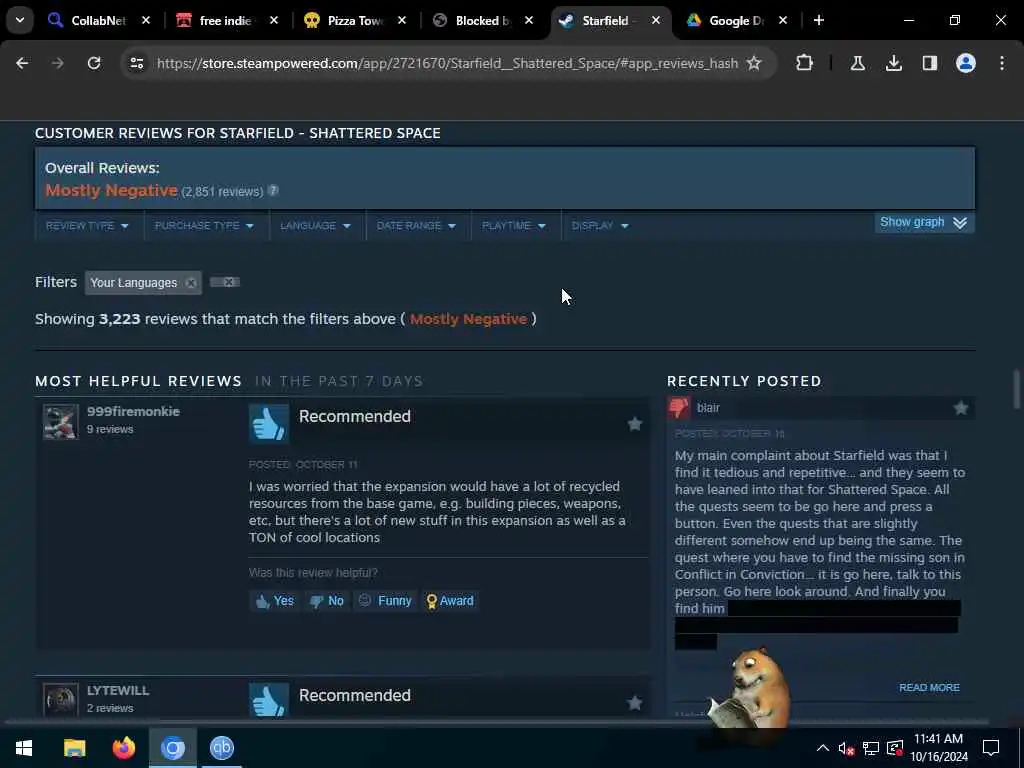Image resolution: width=1024 pixels, height=768 pixels.
Task: Open the Windows Start menu
Action: [24, 748]
